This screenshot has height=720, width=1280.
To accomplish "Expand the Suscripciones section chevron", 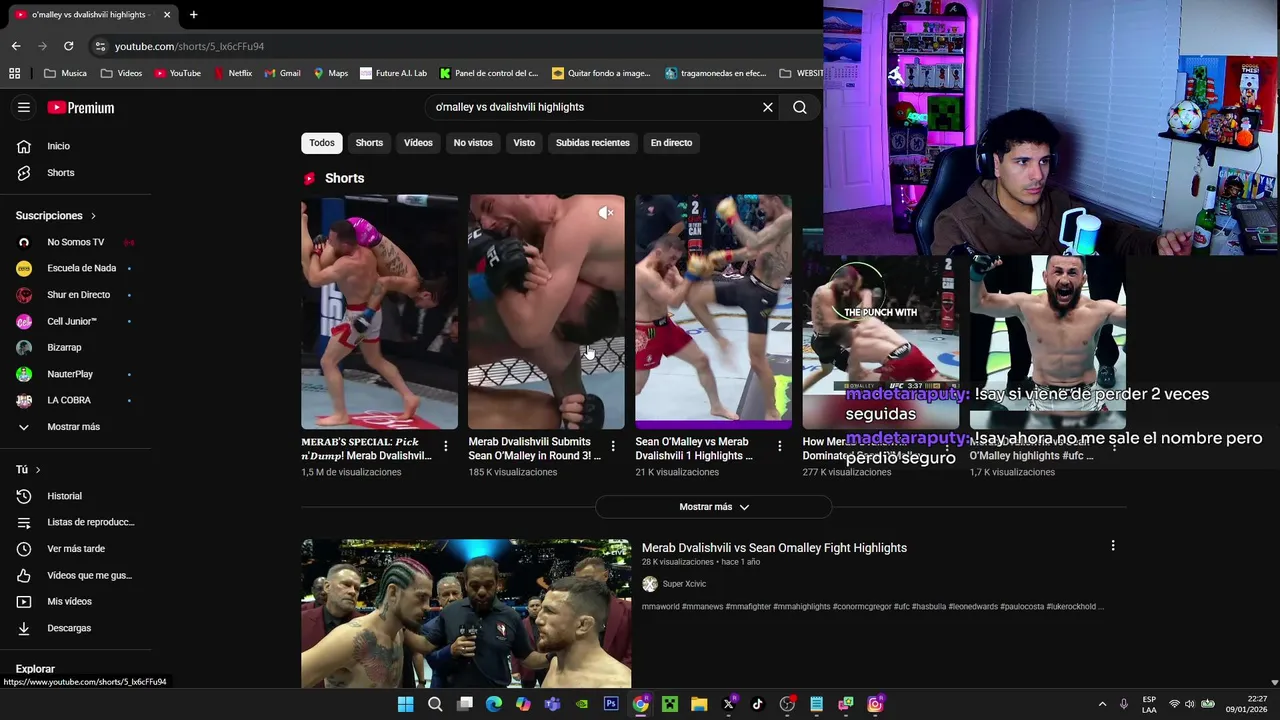I will click(x=94, y=216).
